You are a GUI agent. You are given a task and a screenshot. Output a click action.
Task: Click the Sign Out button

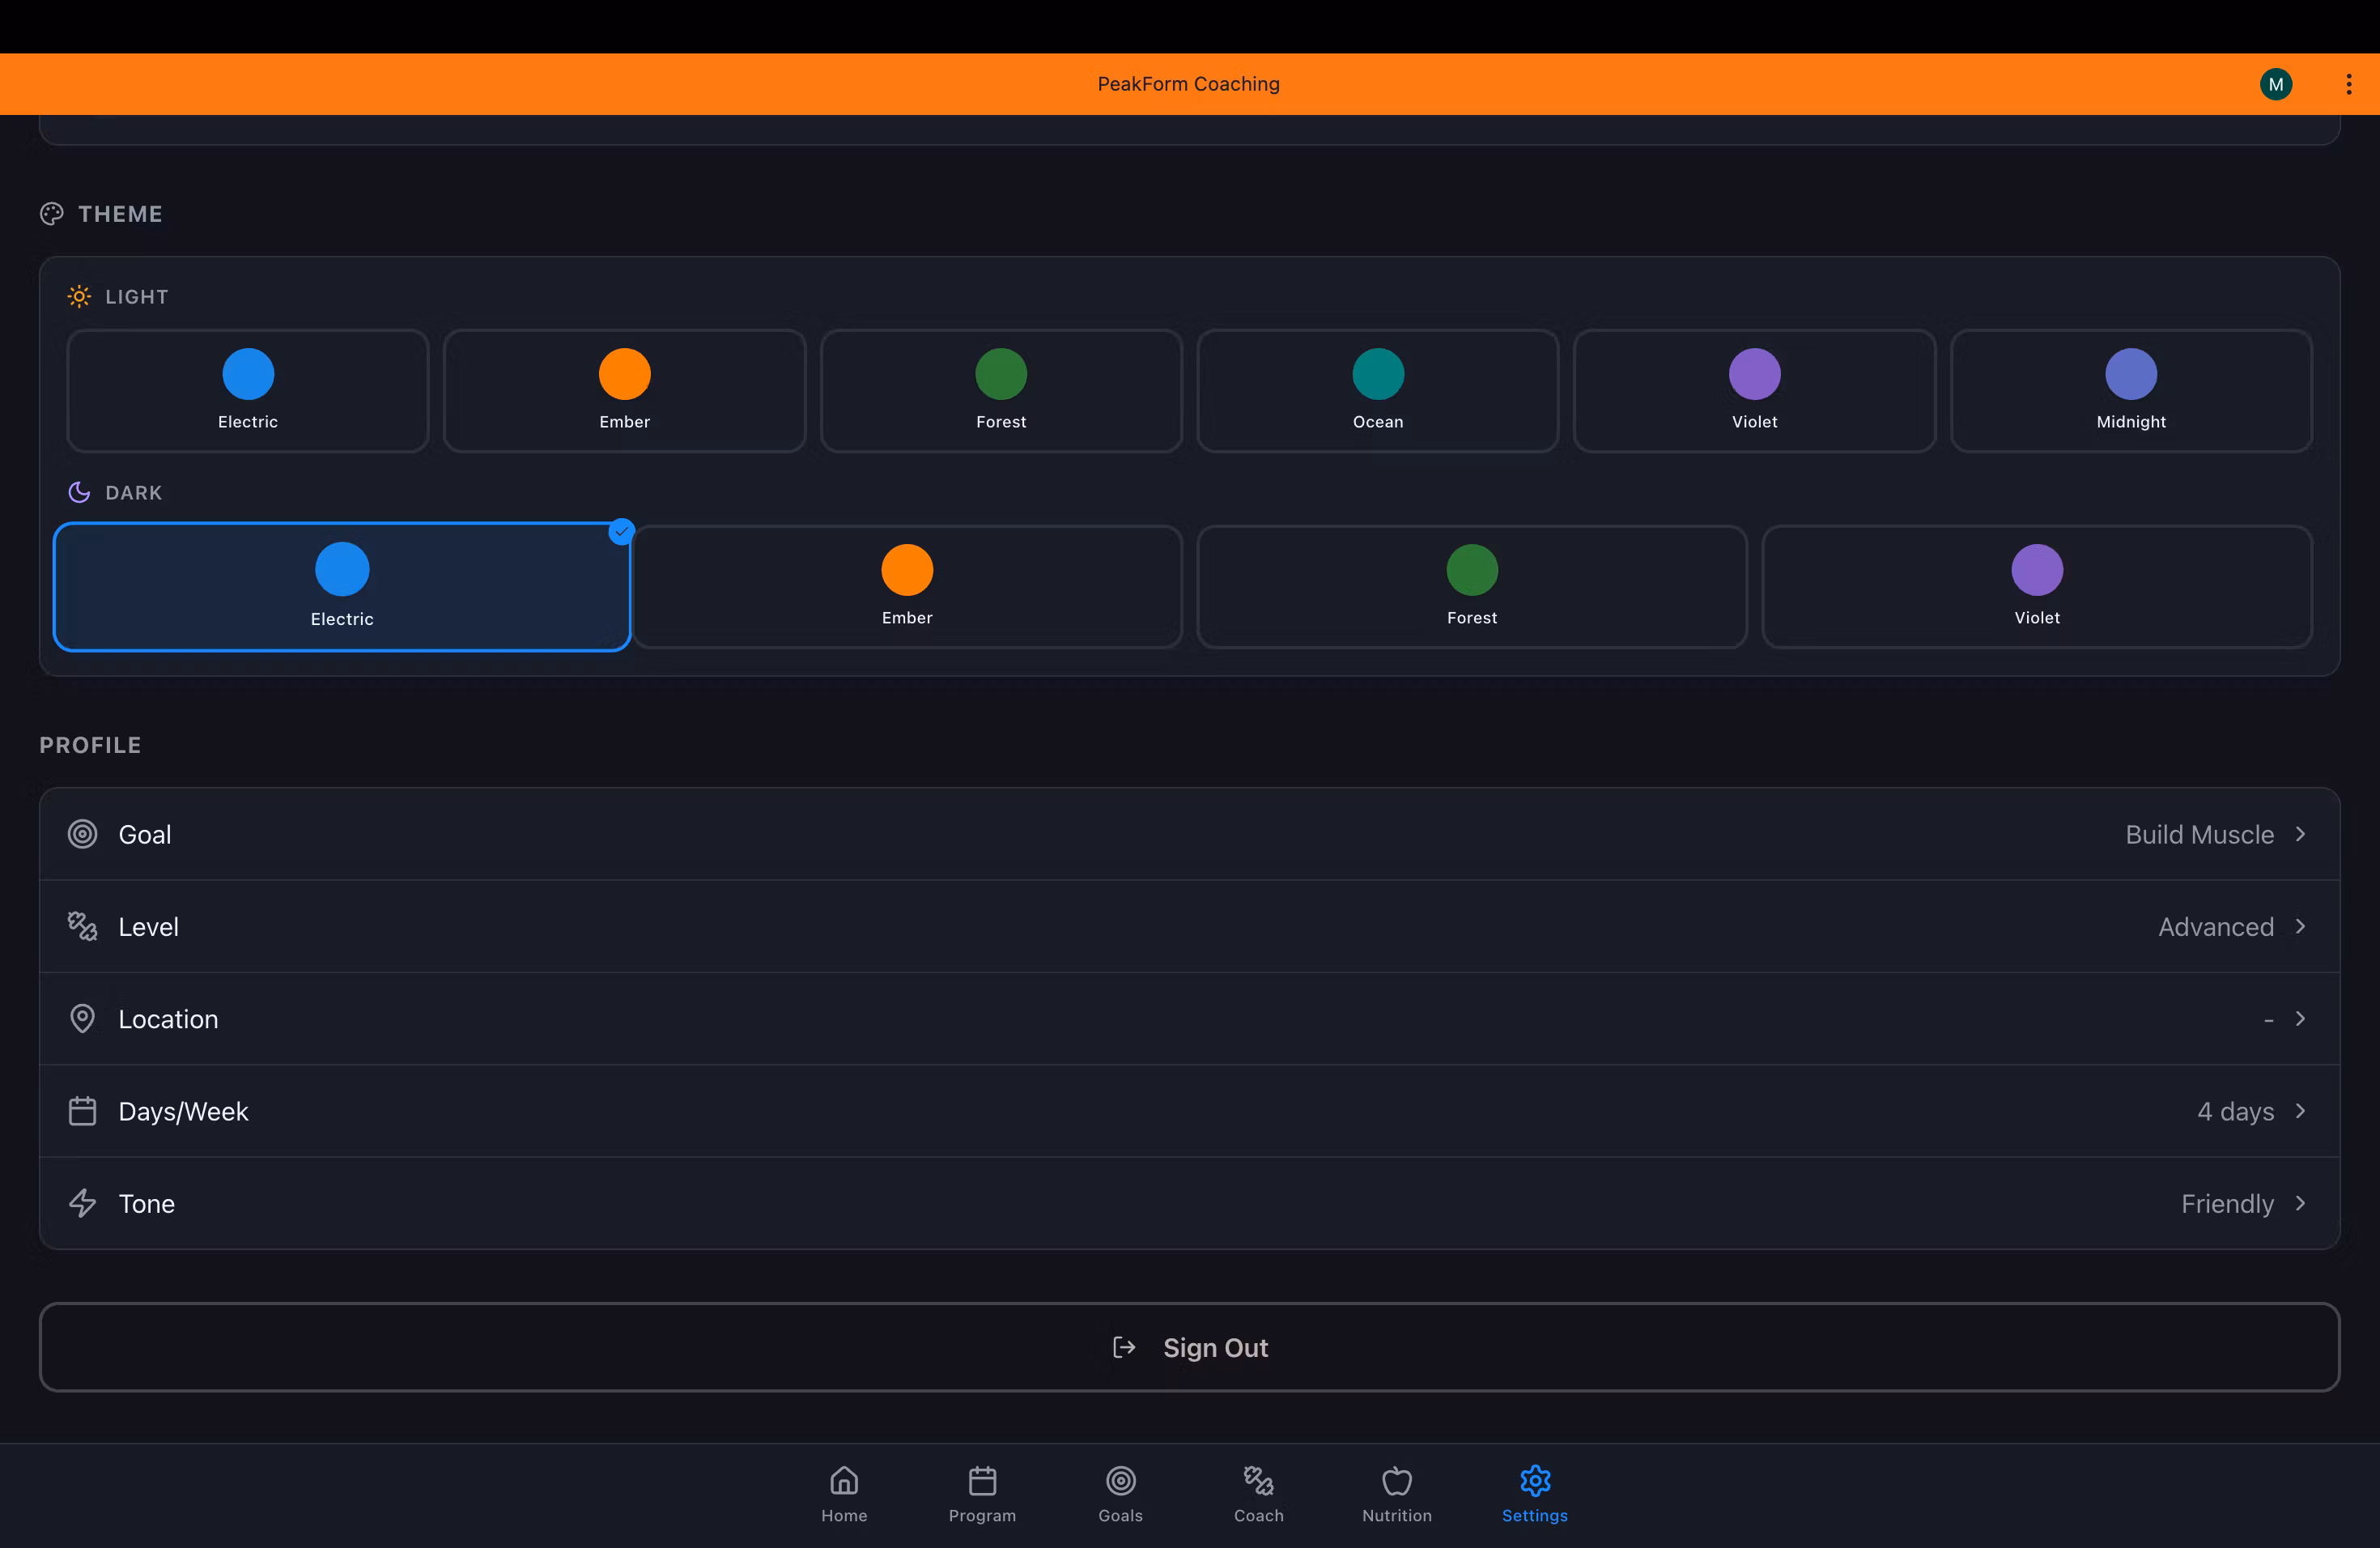click(1189, 1347)
